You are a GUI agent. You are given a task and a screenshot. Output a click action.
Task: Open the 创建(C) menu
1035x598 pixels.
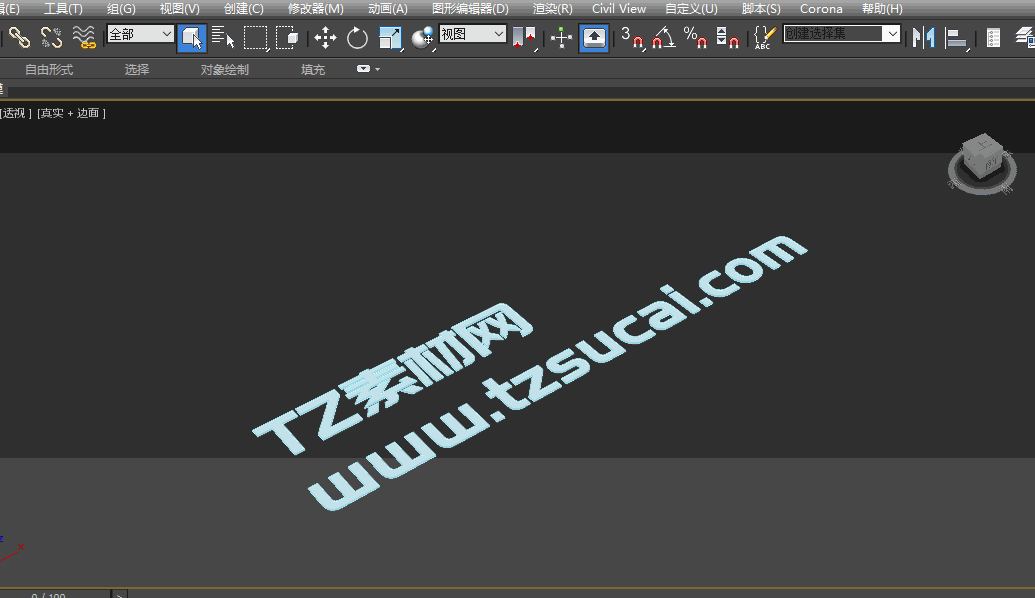(x=244, y=9)
